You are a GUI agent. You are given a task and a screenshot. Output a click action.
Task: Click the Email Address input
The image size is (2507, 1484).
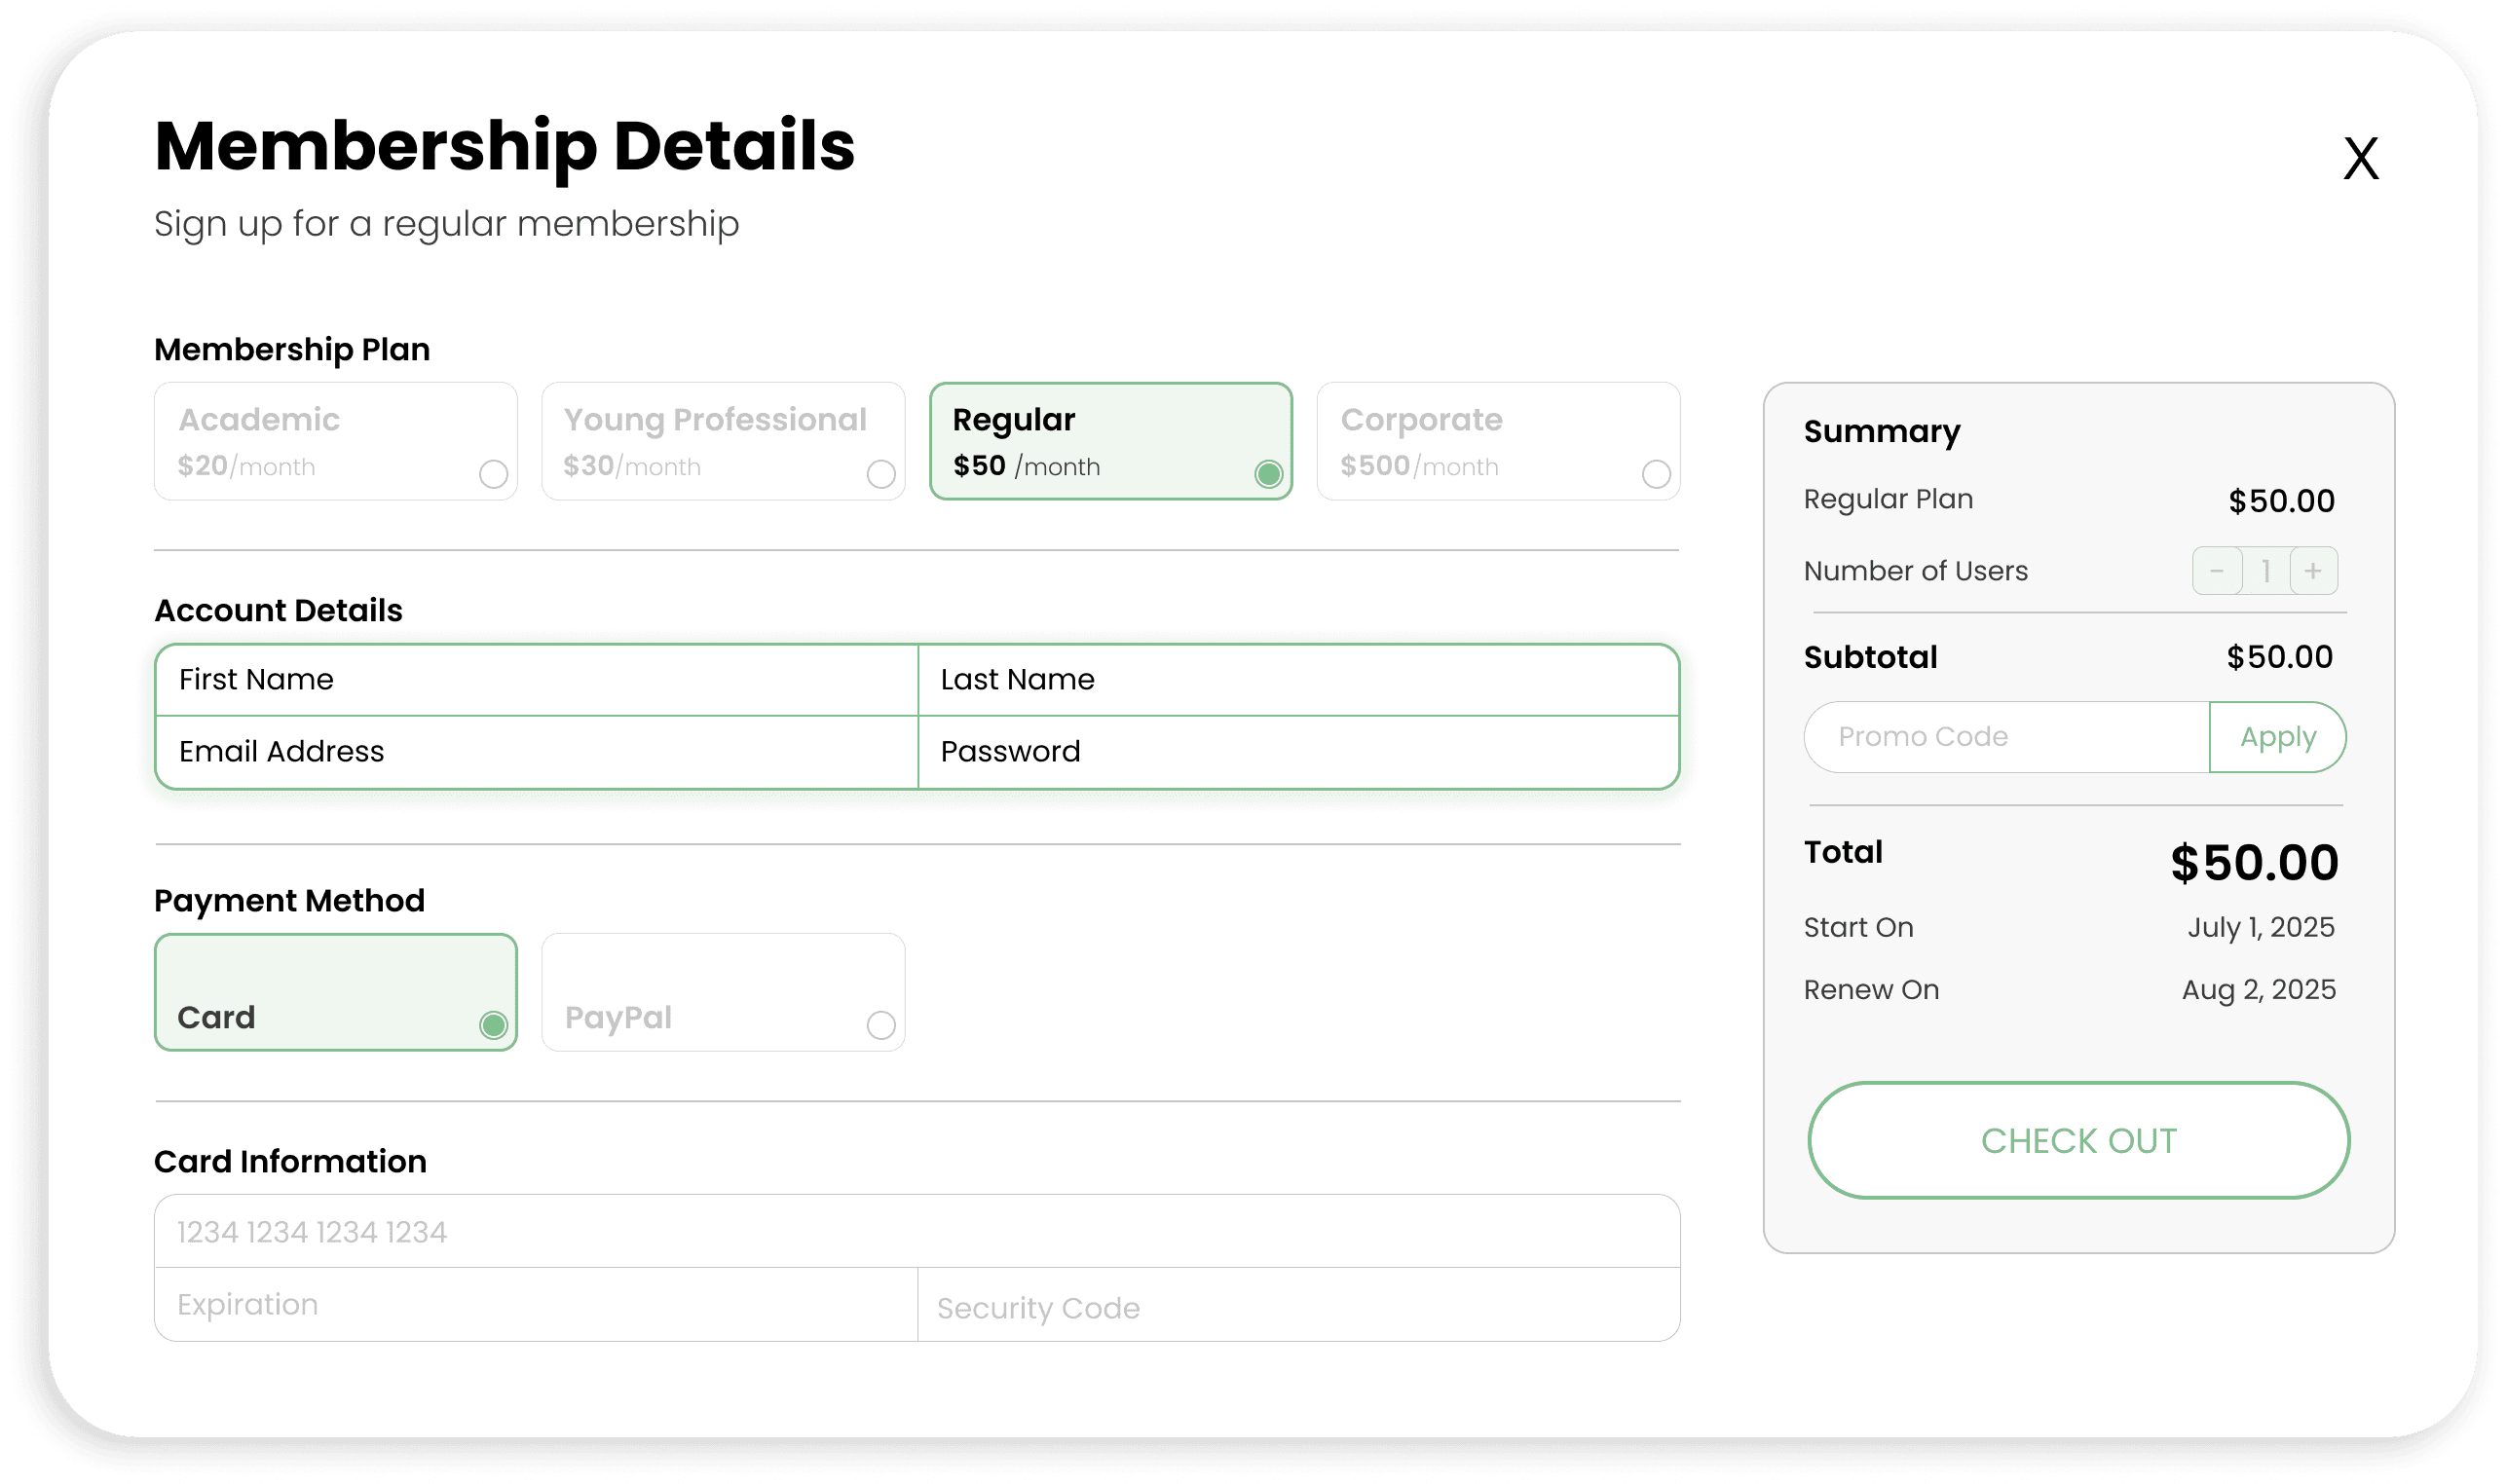pos(536,752)
